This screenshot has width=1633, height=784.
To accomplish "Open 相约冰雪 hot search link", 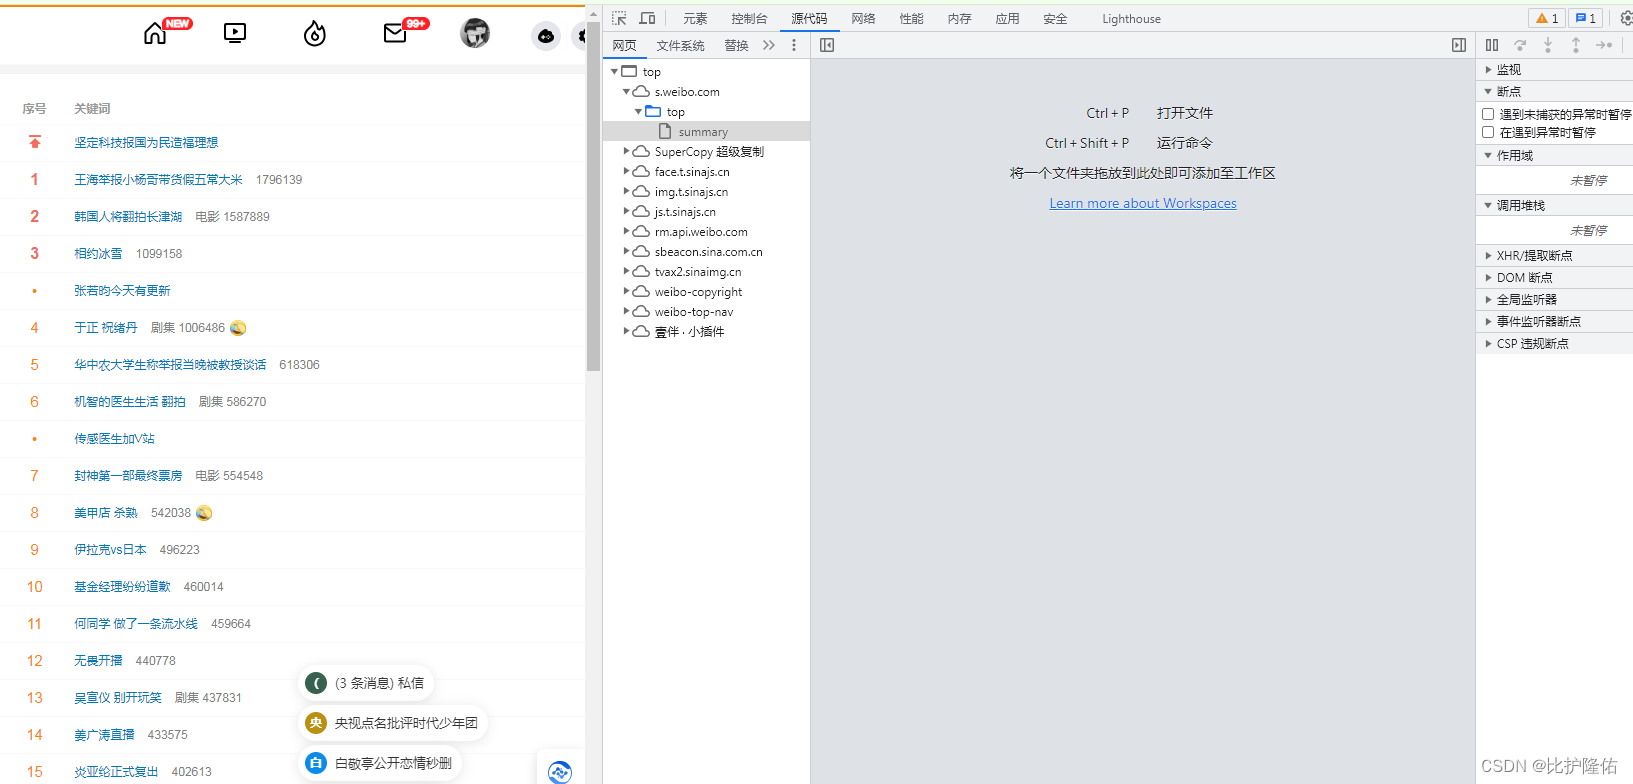I will (x=98, y=253).
